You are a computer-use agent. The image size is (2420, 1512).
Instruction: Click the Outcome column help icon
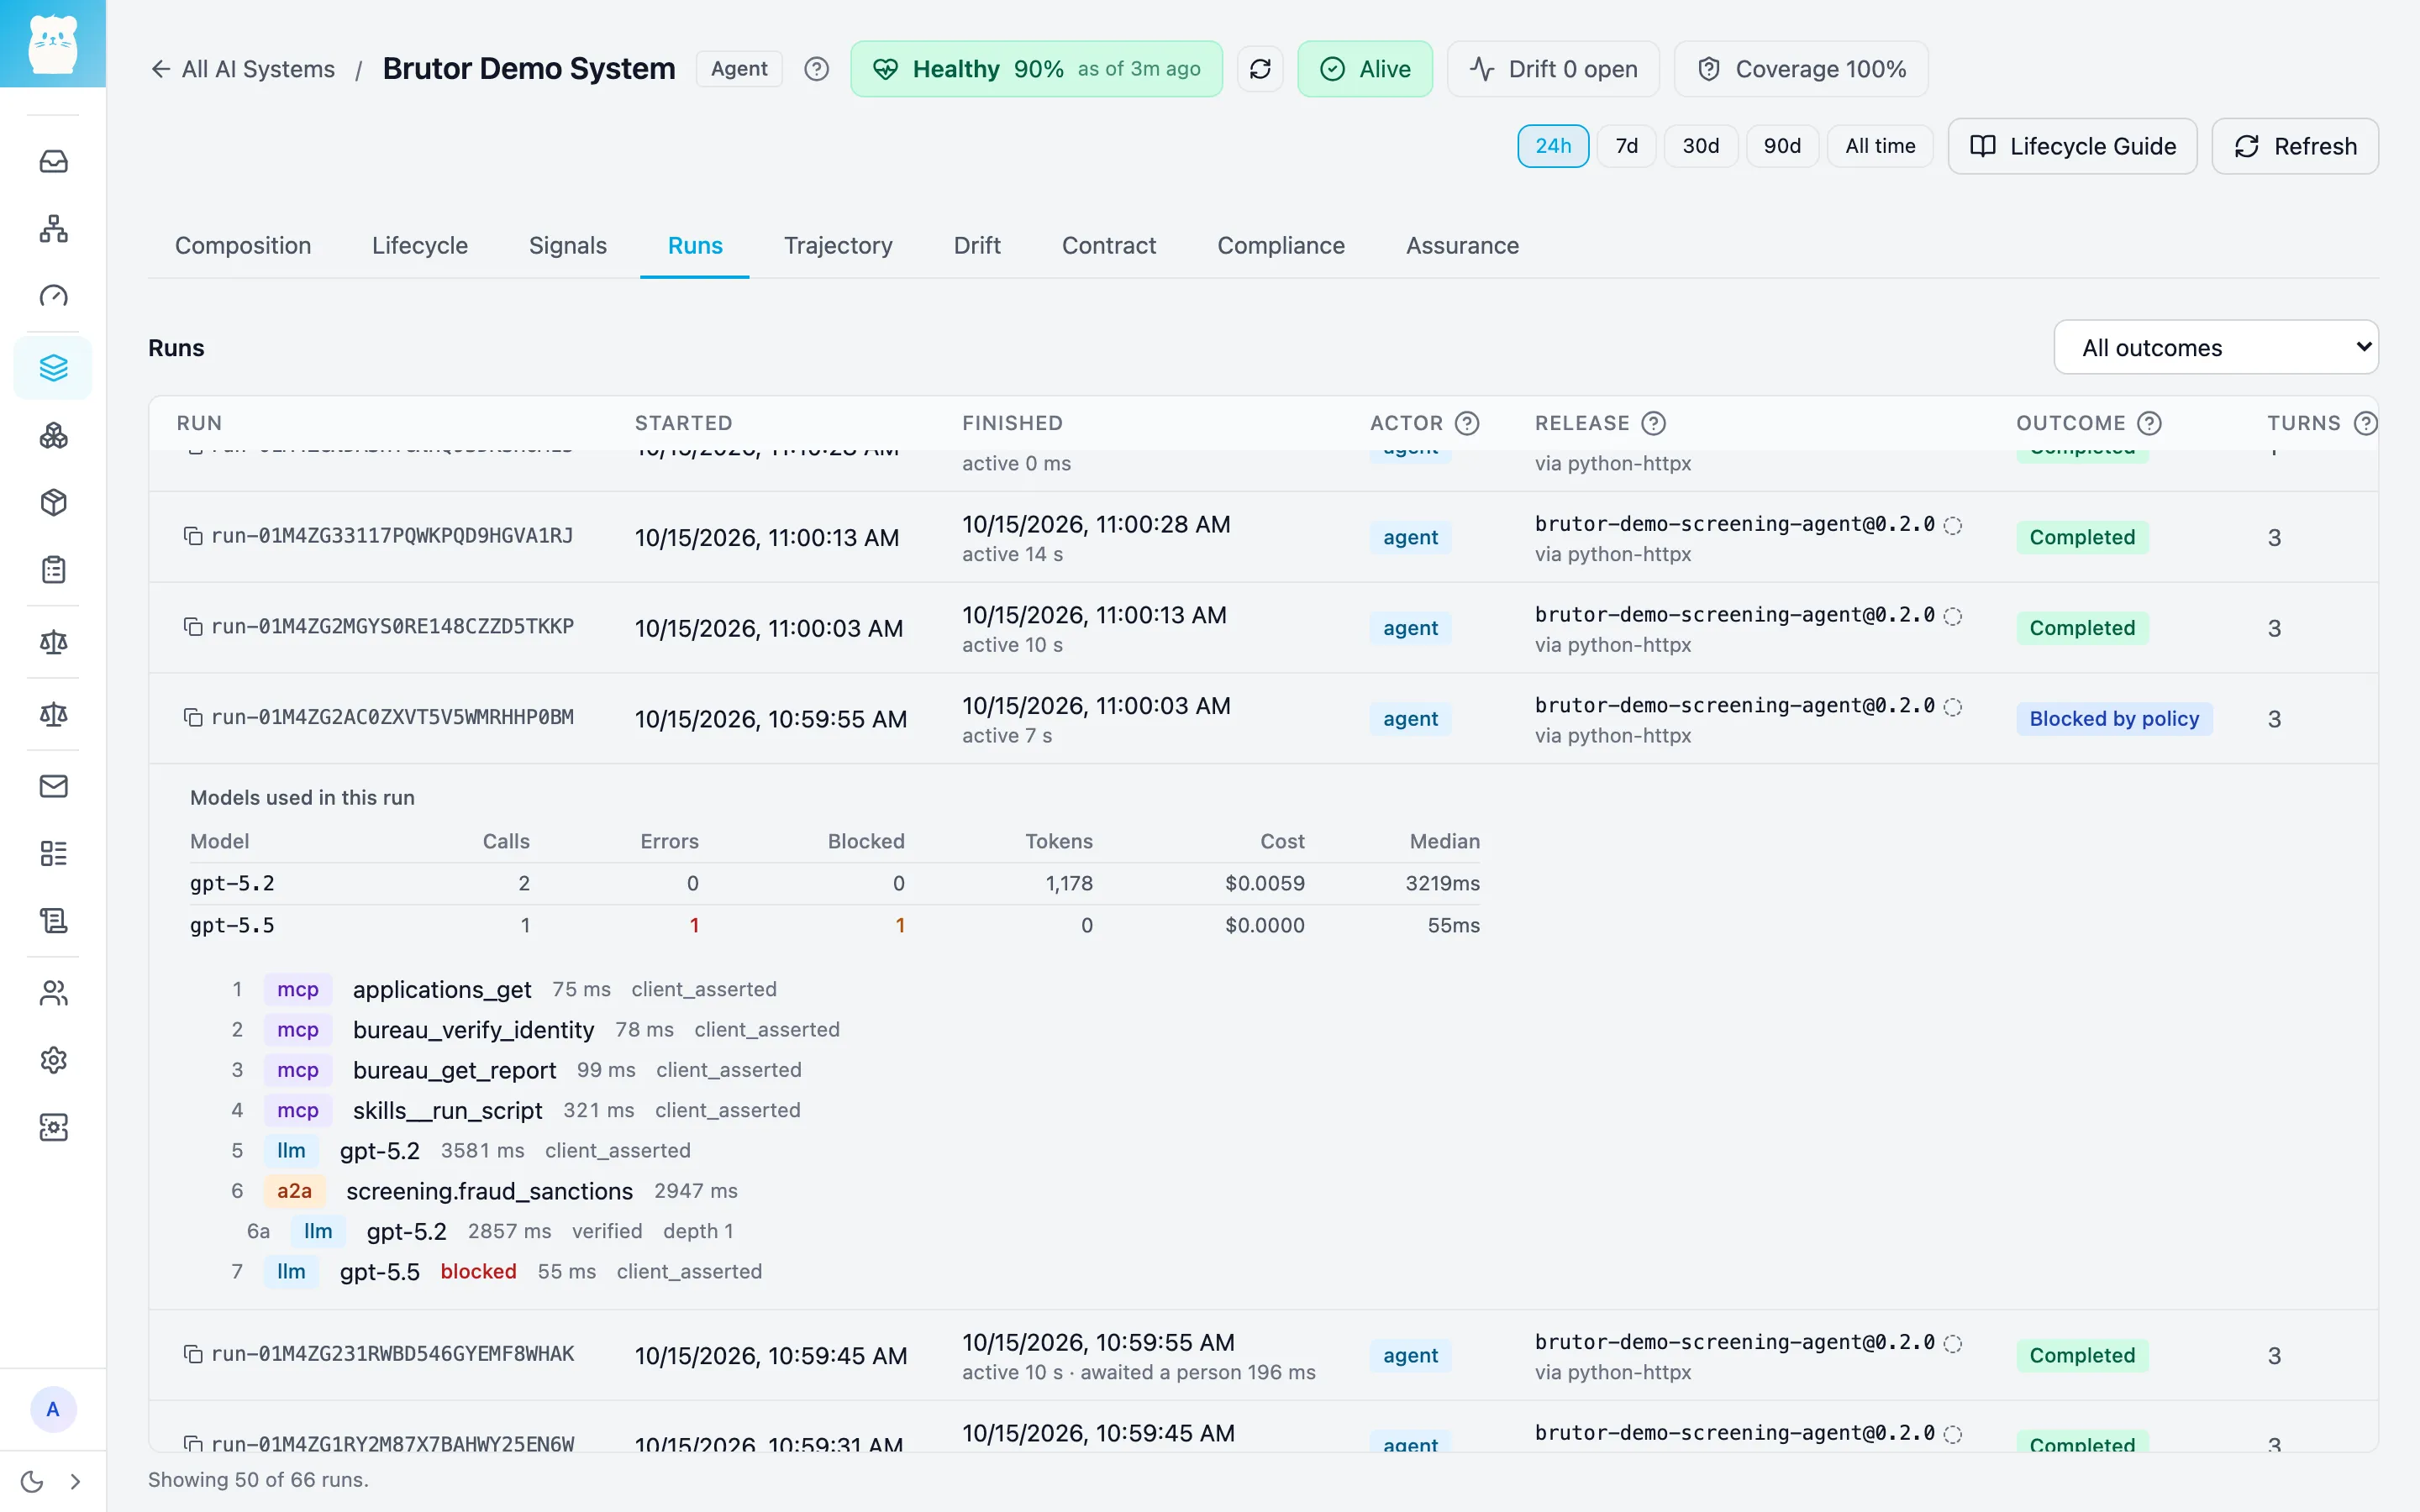(2149, 423)
